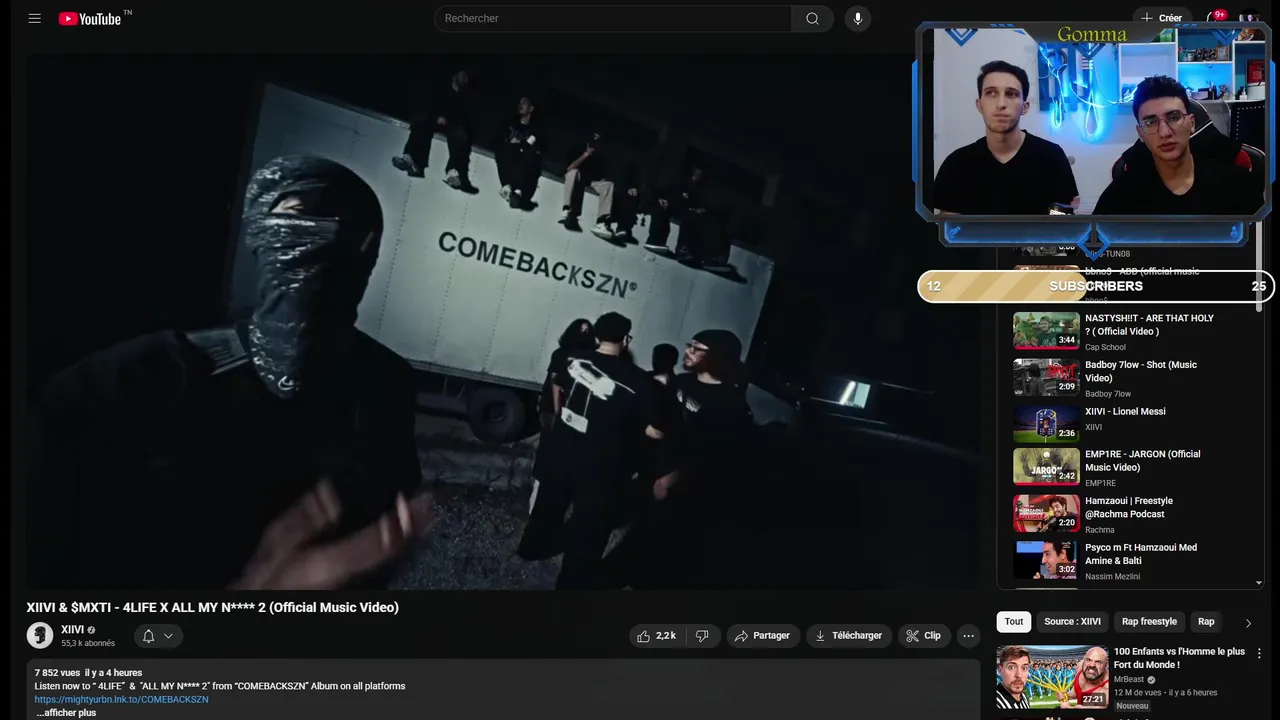Image resolution: width=1280 pixels, height=720 pixels.
Task: Open more actions three-dot menu
Action: point(968,636)
